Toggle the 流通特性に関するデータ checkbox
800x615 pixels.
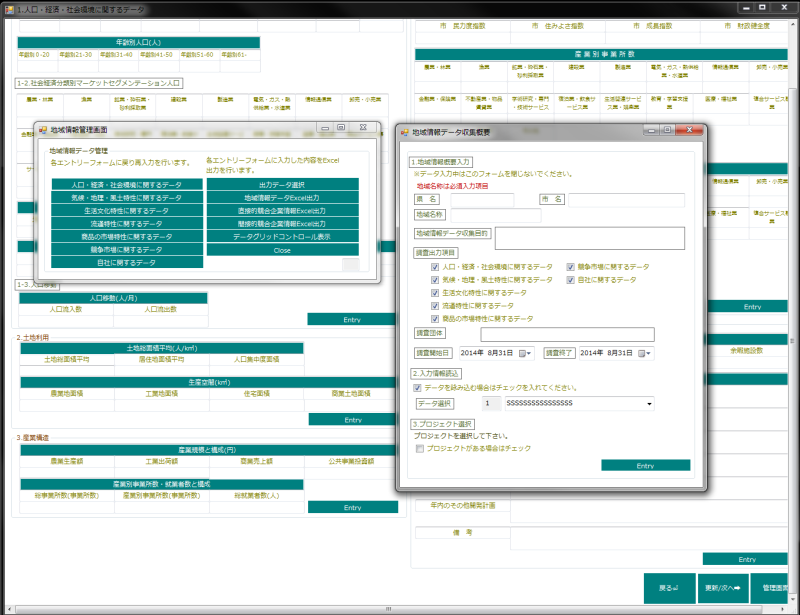(x=435, y=306)
